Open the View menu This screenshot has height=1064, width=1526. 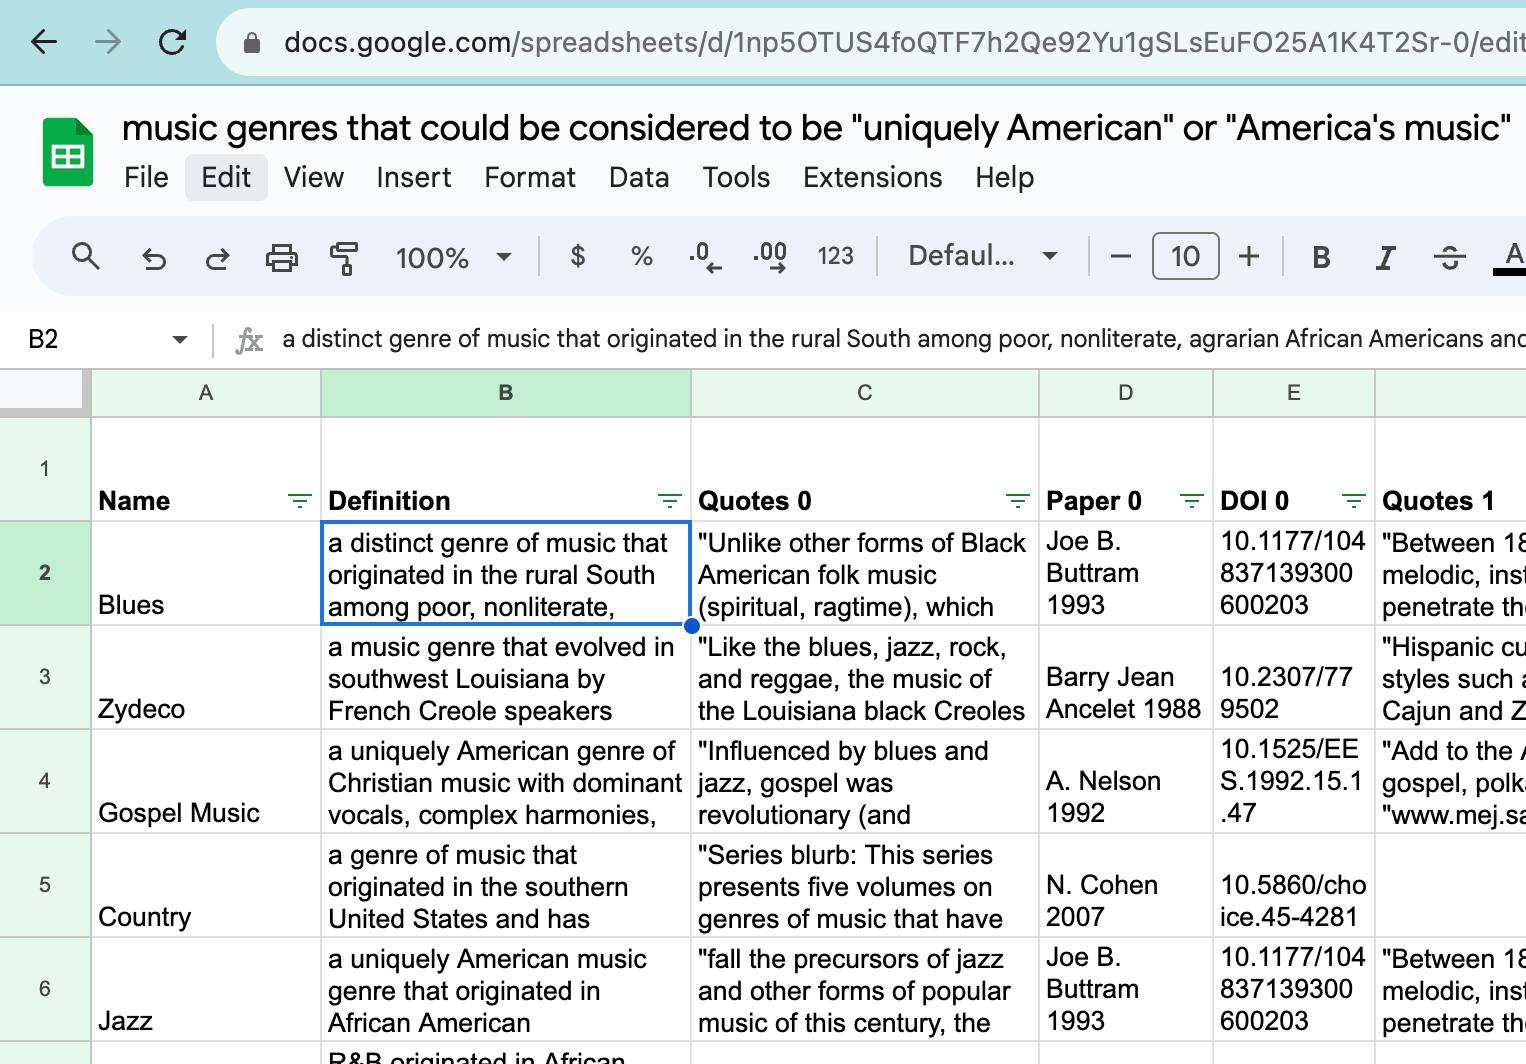(x=313, y=177)
